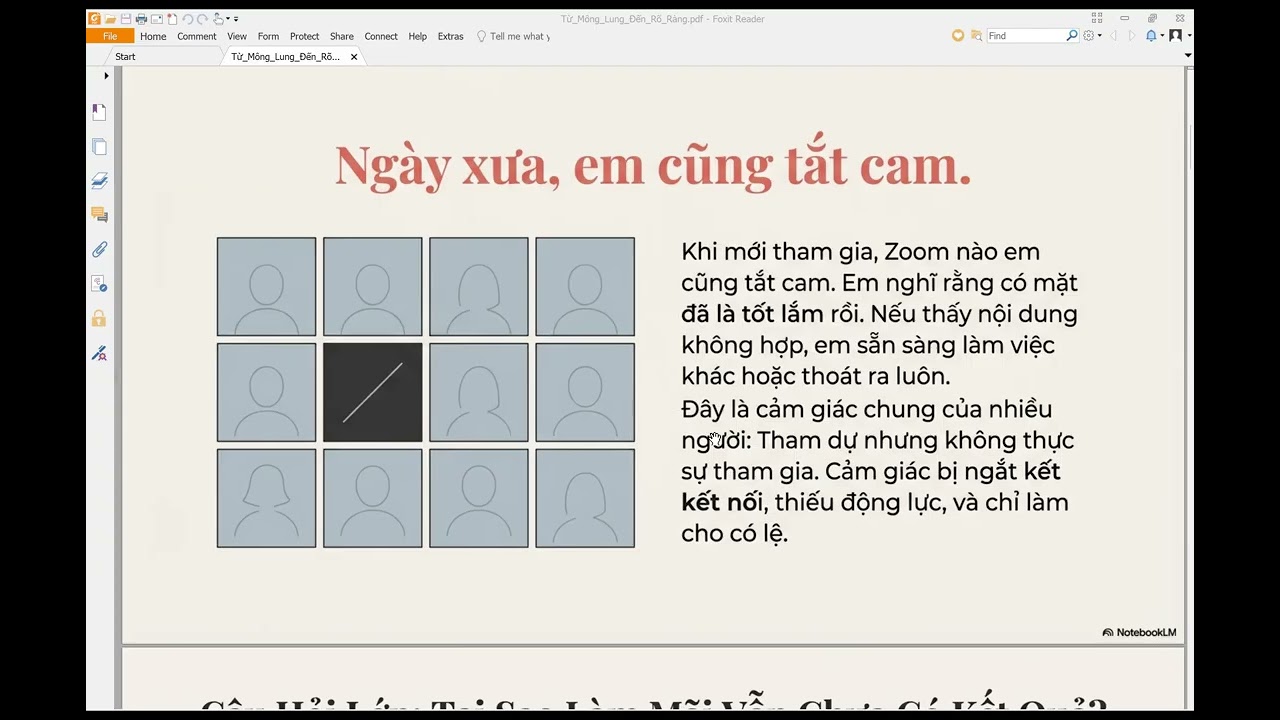Viewport: 1280px width, 720px height.
Task: Click the Foxit Reader logo icon
Action: pyautogui.click(x=94, y=19)
